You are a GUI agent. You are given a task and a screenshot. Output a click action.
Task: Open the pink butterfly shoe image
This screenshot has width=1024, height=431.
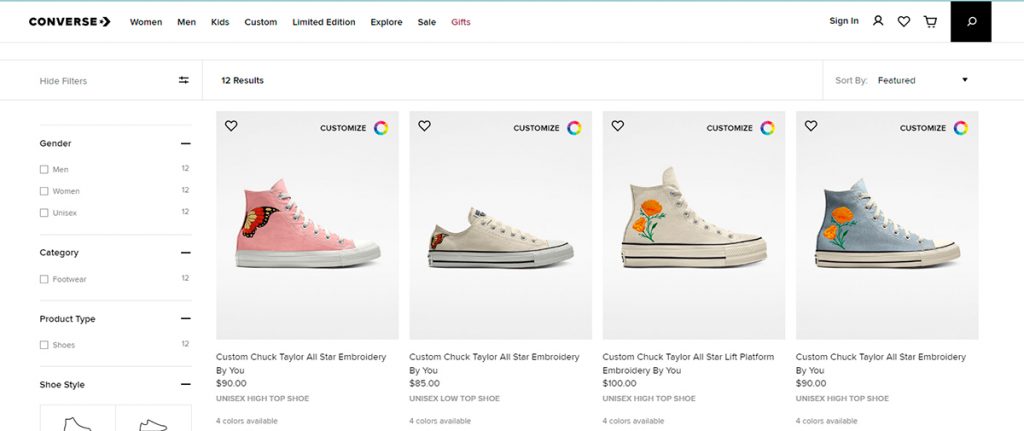[308, 225]
